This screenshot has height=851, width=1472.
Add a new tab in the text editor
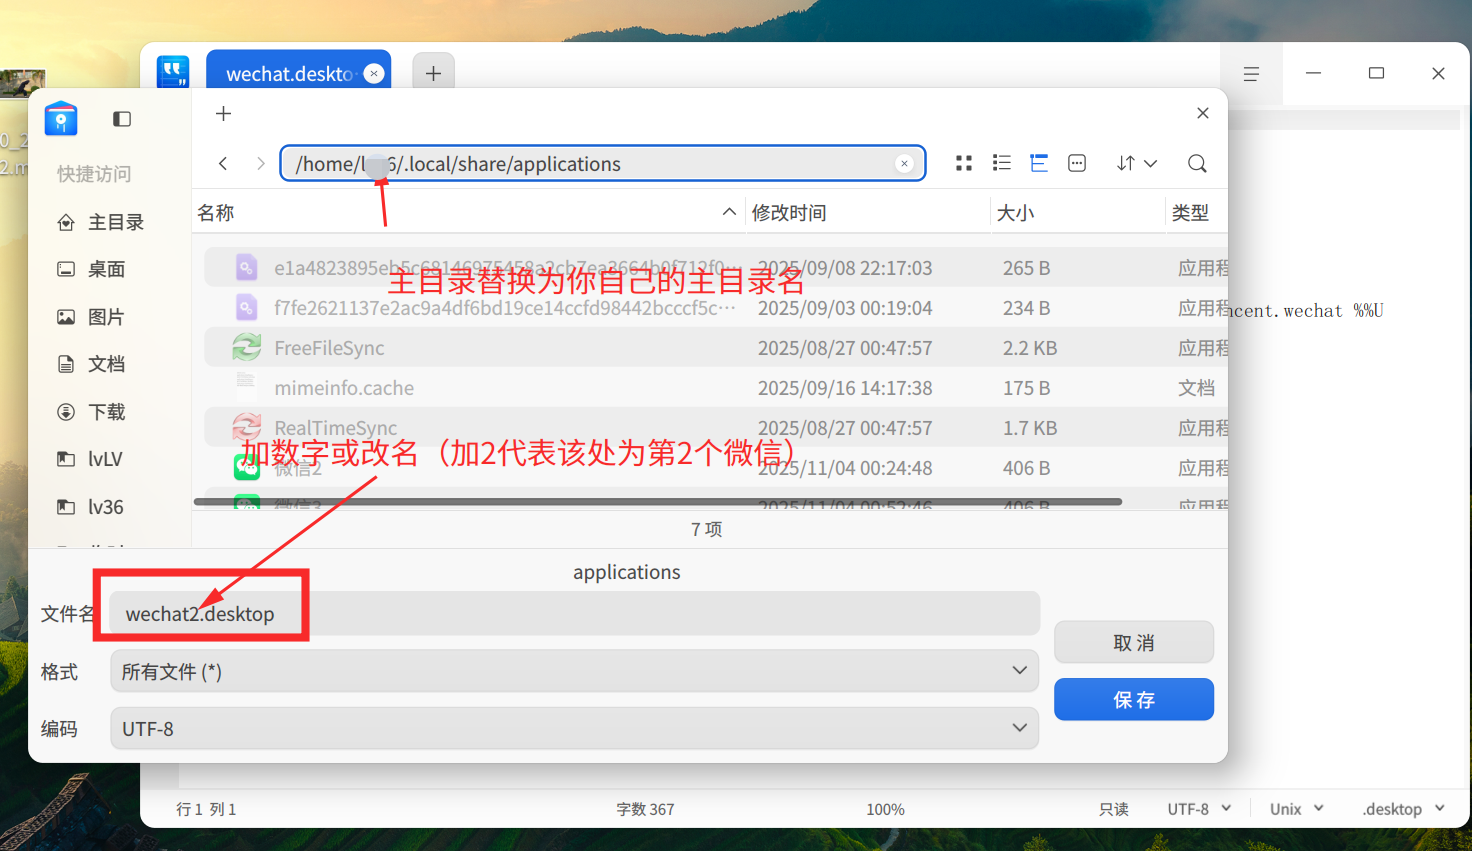point(433,73)
